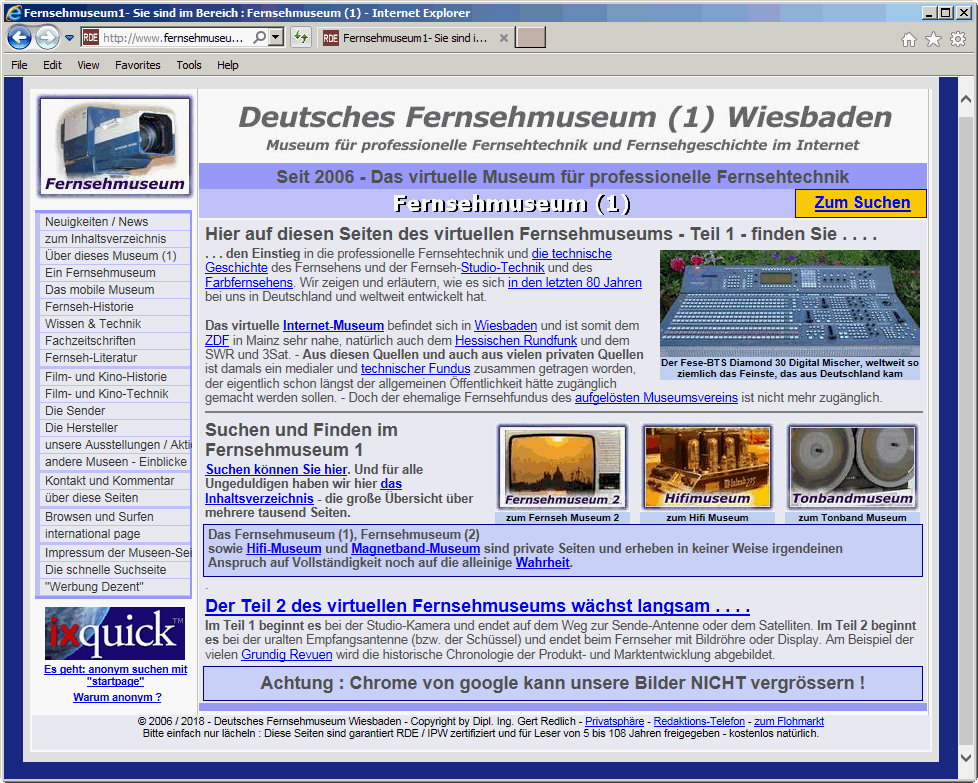Click the search magnifier in address bar
The width and height of the screenshot is (978, 783).
click(259, 37)
